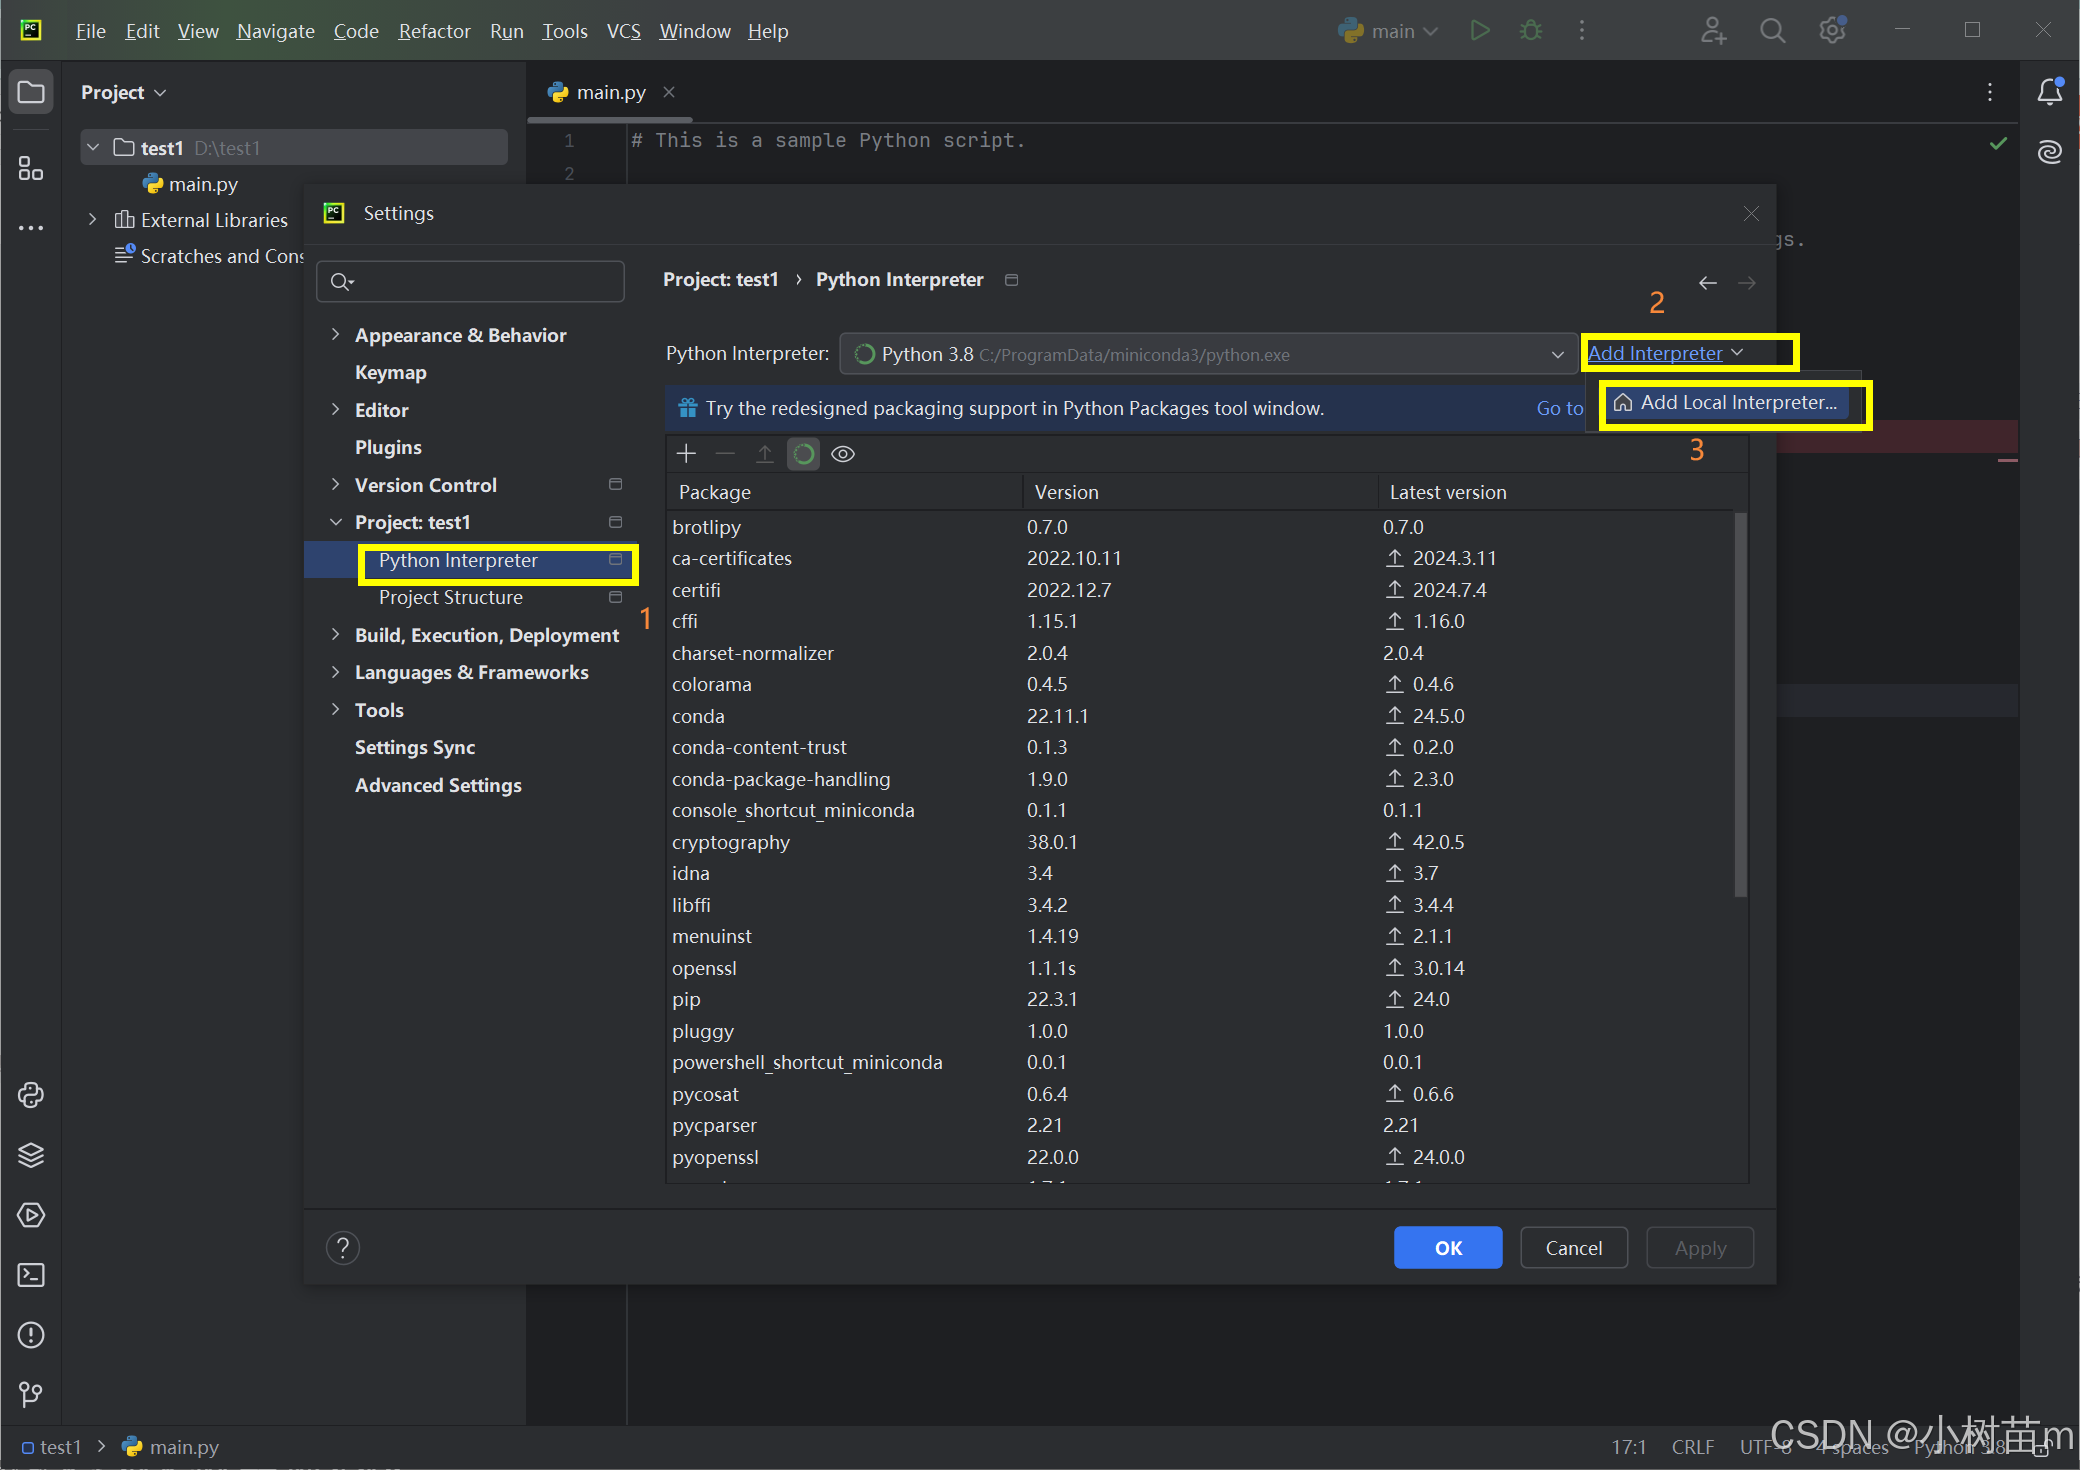Select the openssl package row
Image resolution: width=2080 pixels, height=1470 pixels.
1199,968
